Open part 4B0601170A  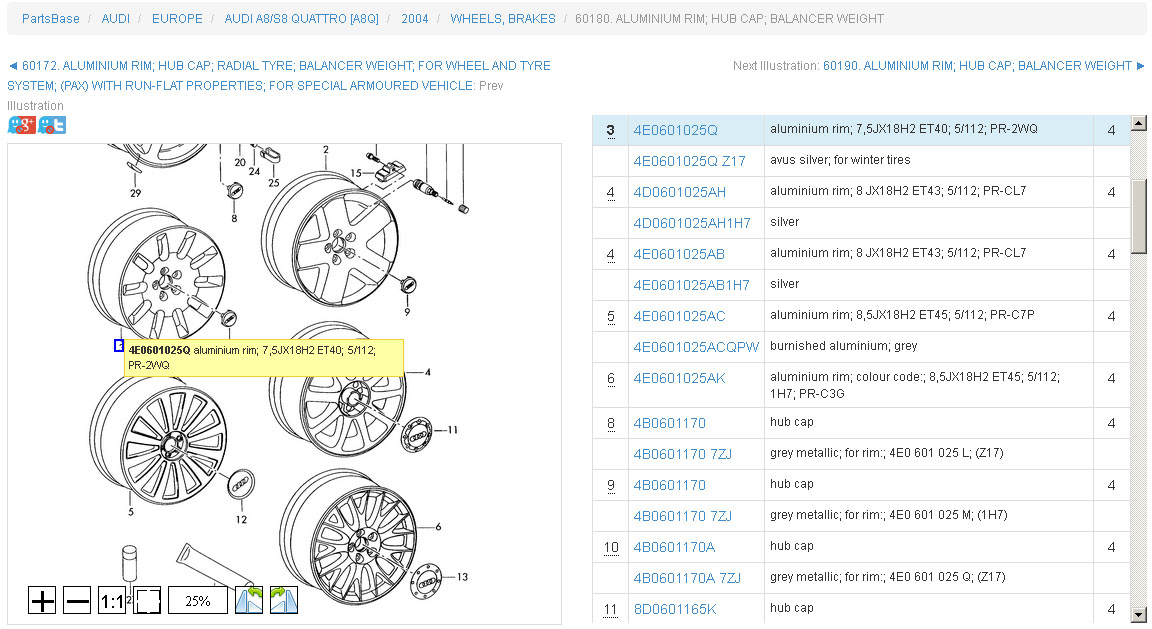coord(674,547)
